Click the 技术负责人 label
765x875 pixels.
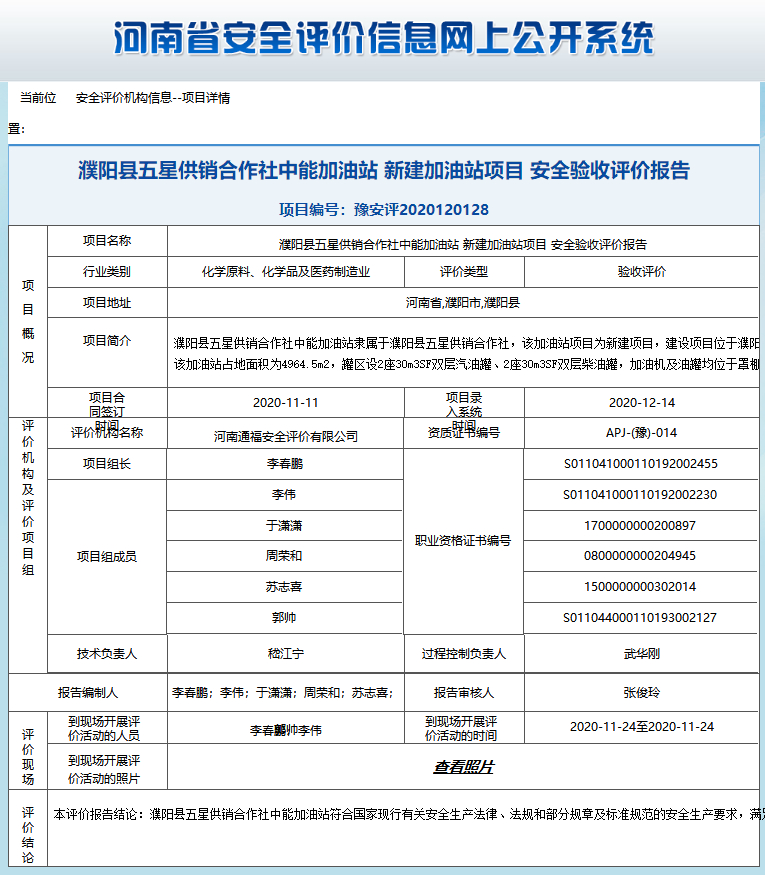107,653
